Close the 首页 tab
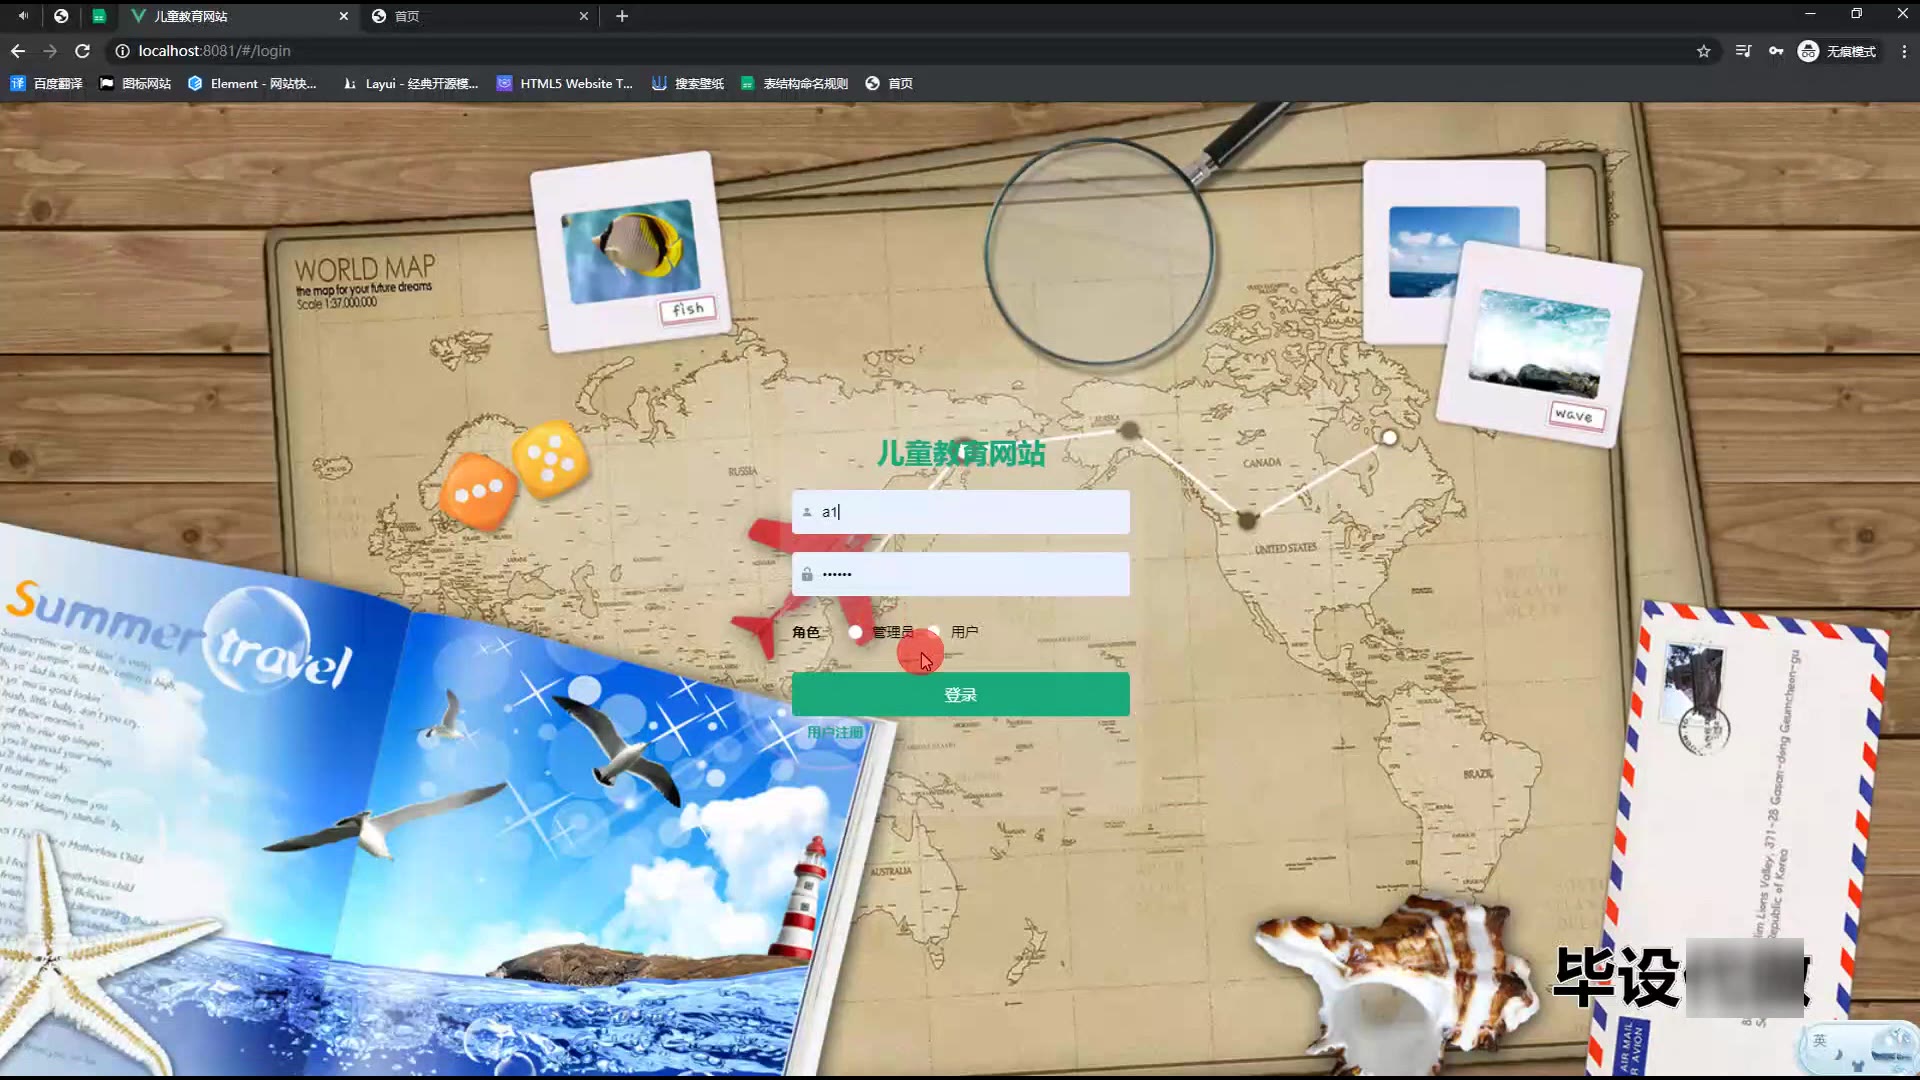 [585, 16]
